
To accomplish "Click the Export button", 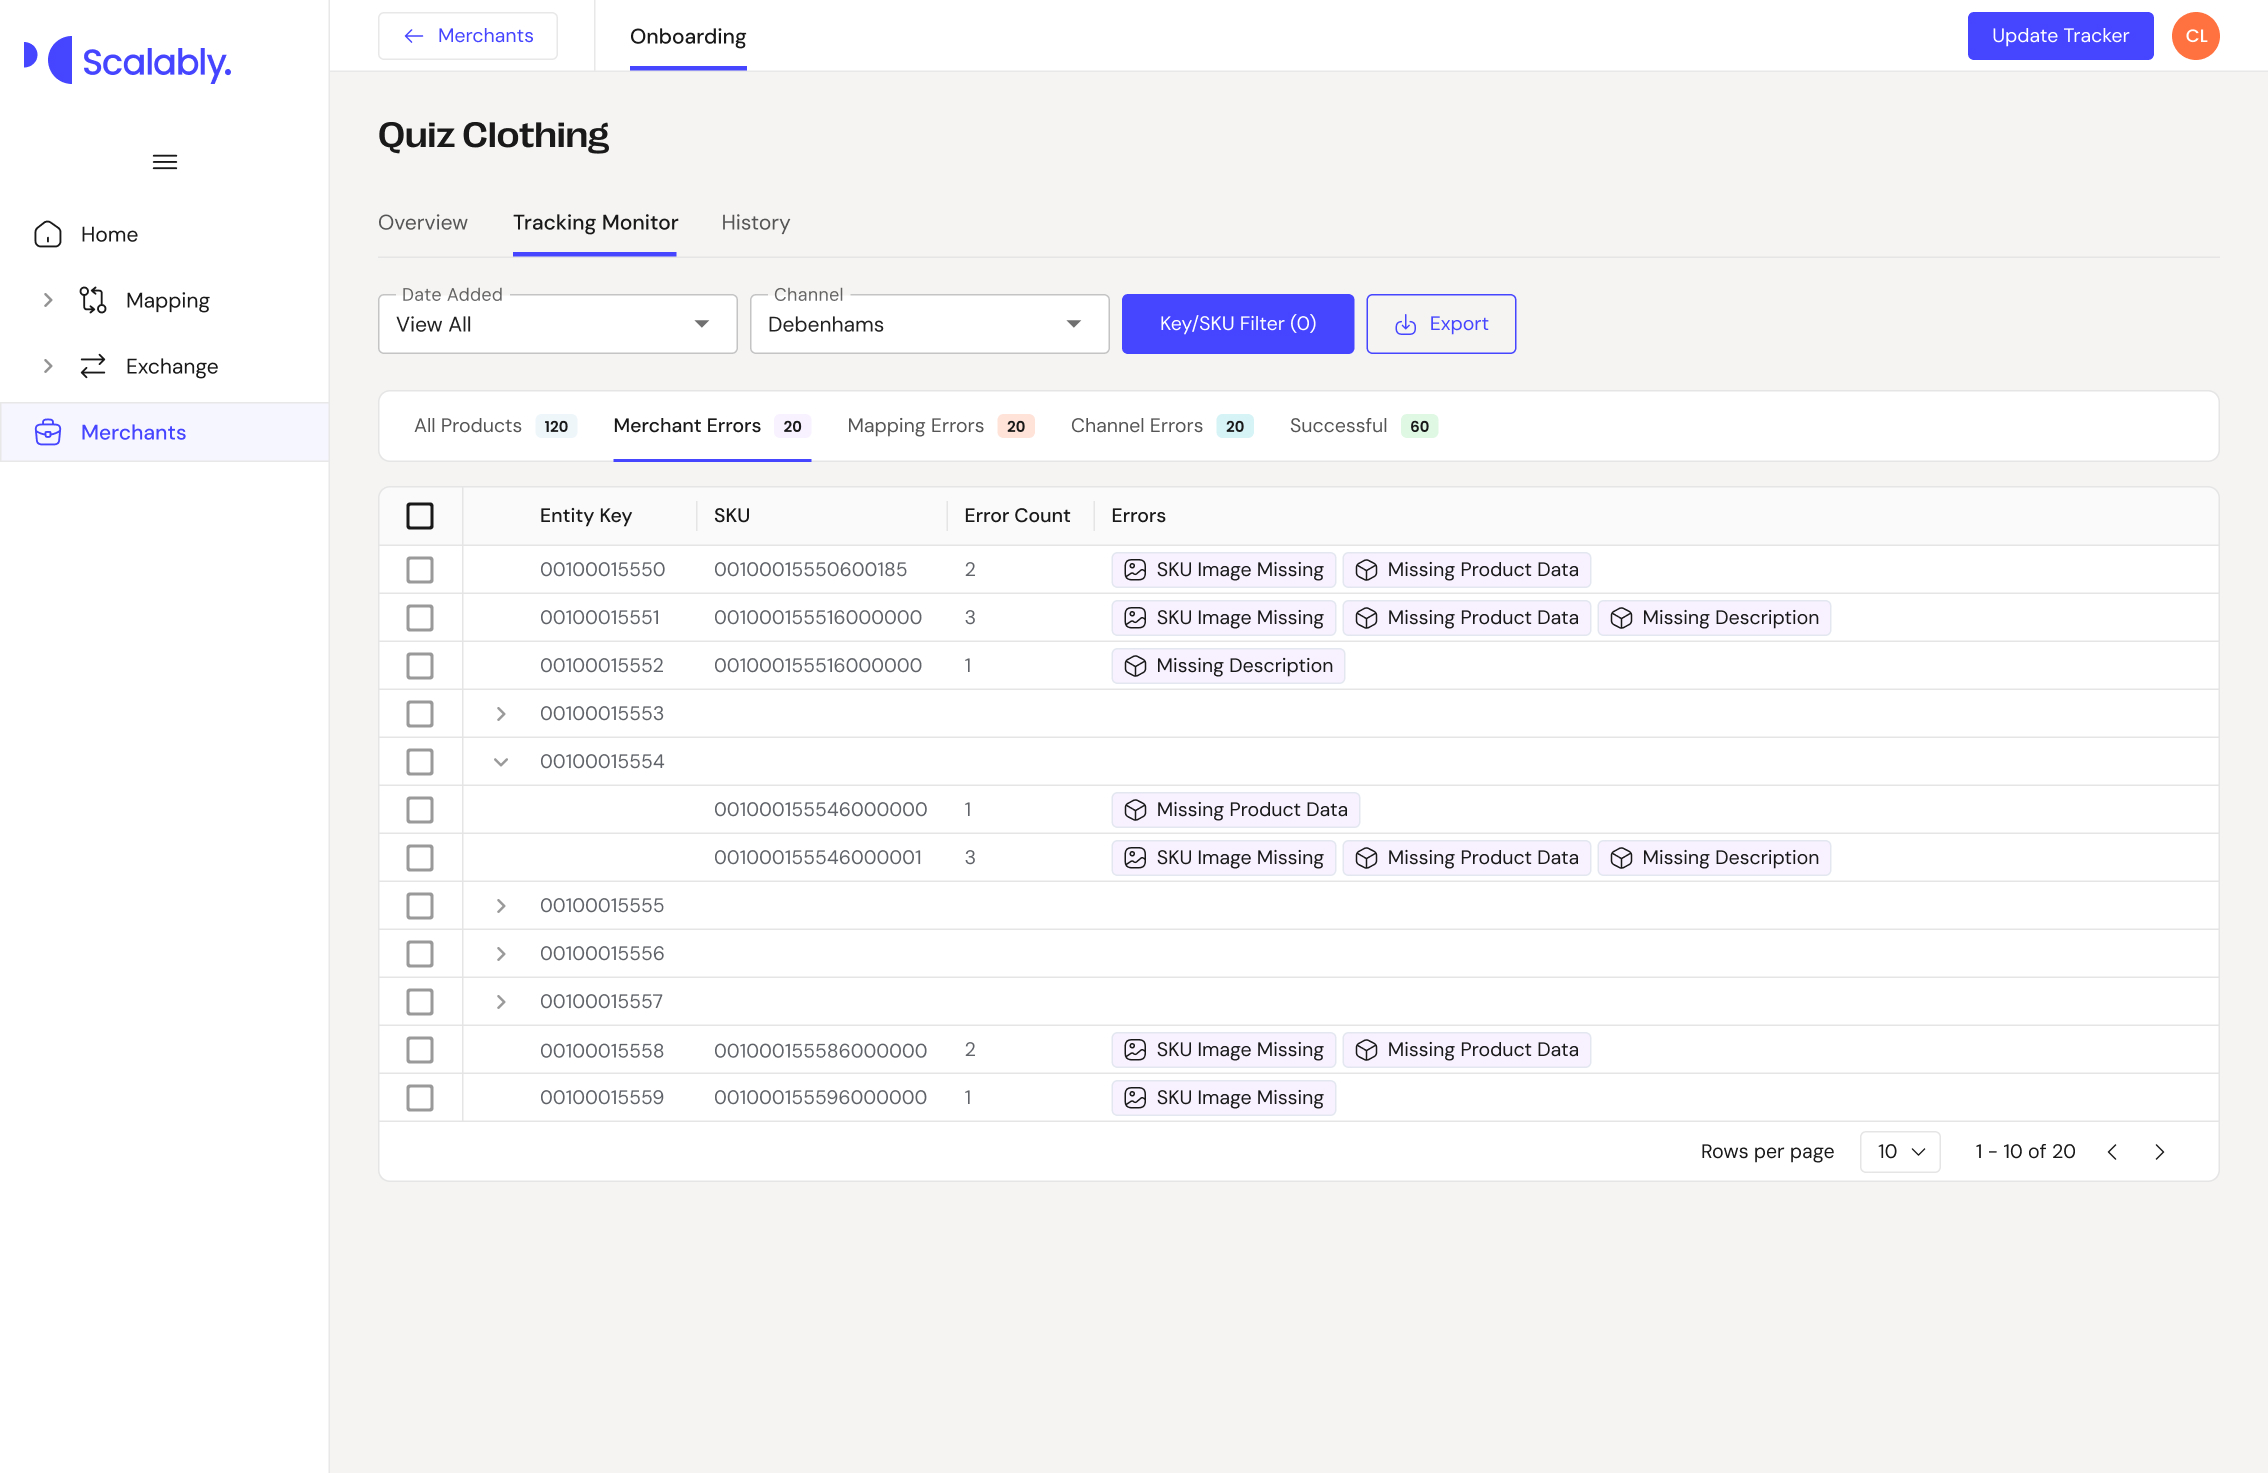I will tap(1440, 324).
